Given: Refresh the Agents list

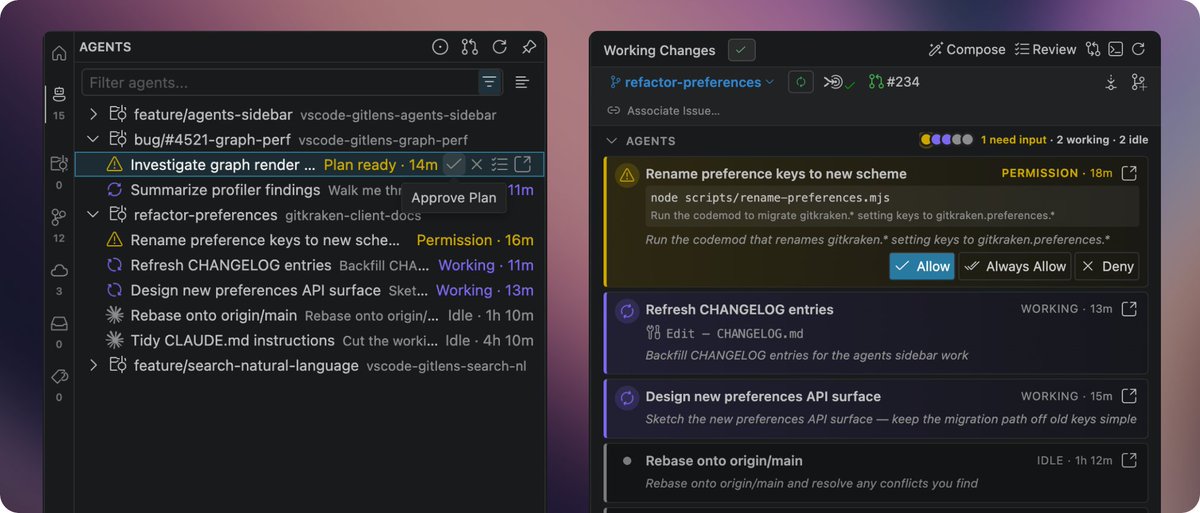Looking at the screenshot, I should tap(499, 47).
